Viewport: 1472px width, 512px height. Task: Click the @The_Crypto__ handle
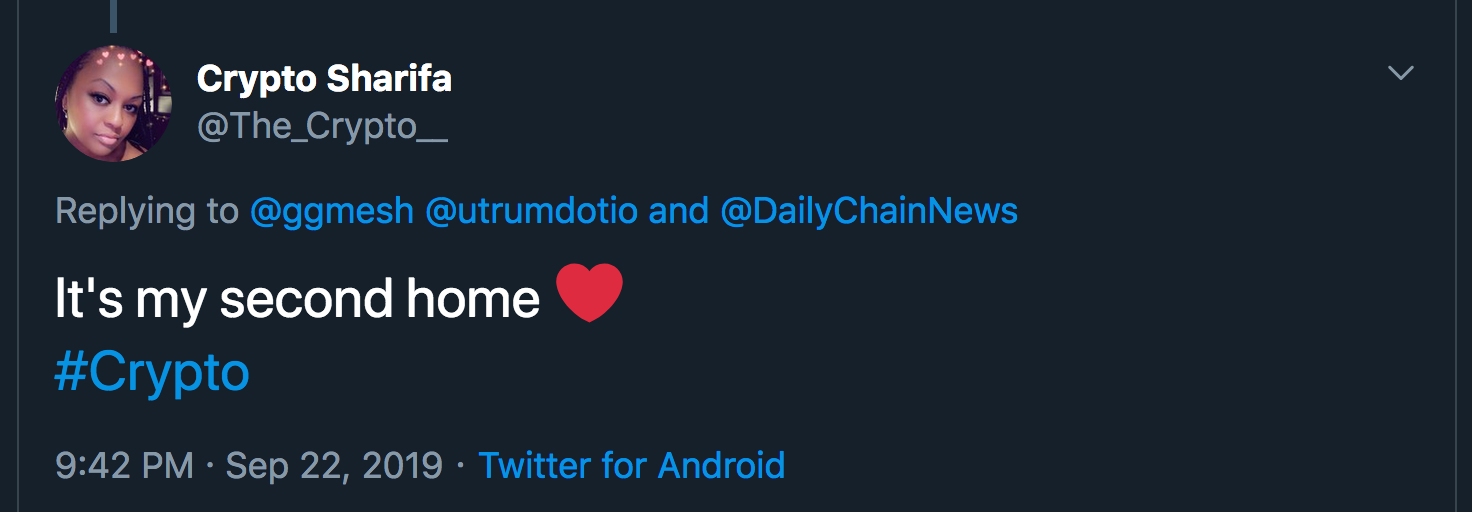click(322, 127)
